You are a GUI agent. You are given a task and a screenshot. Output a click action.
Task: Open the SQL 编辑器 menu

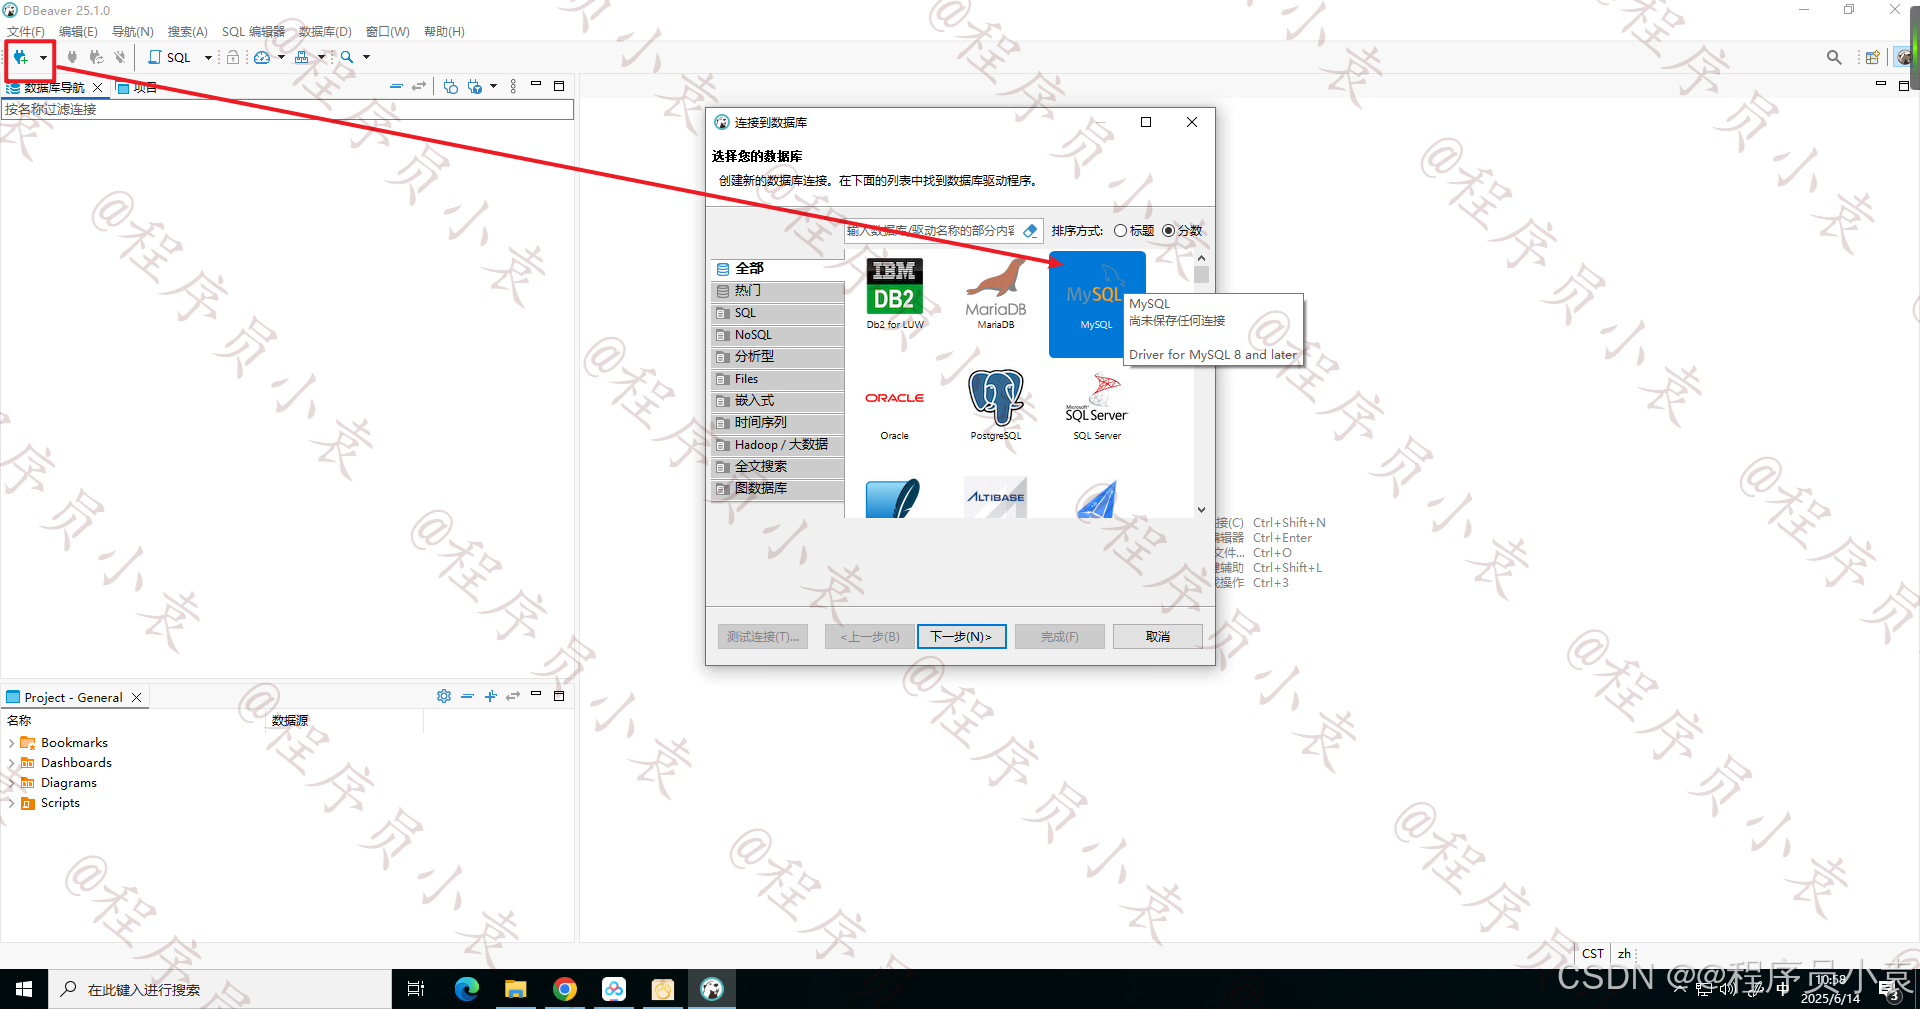tap(253, 32)
